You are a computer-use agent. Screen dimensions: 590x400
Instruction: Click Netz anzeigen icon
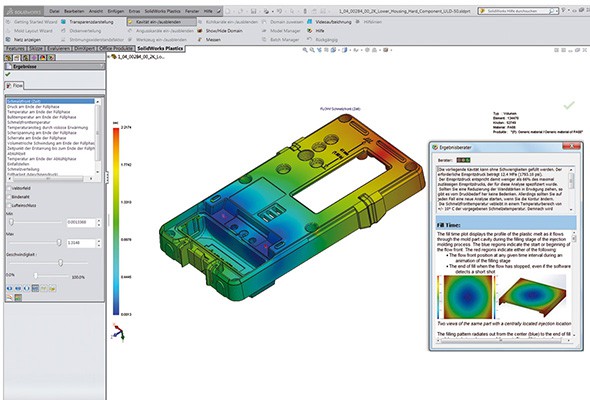point(8,40)
